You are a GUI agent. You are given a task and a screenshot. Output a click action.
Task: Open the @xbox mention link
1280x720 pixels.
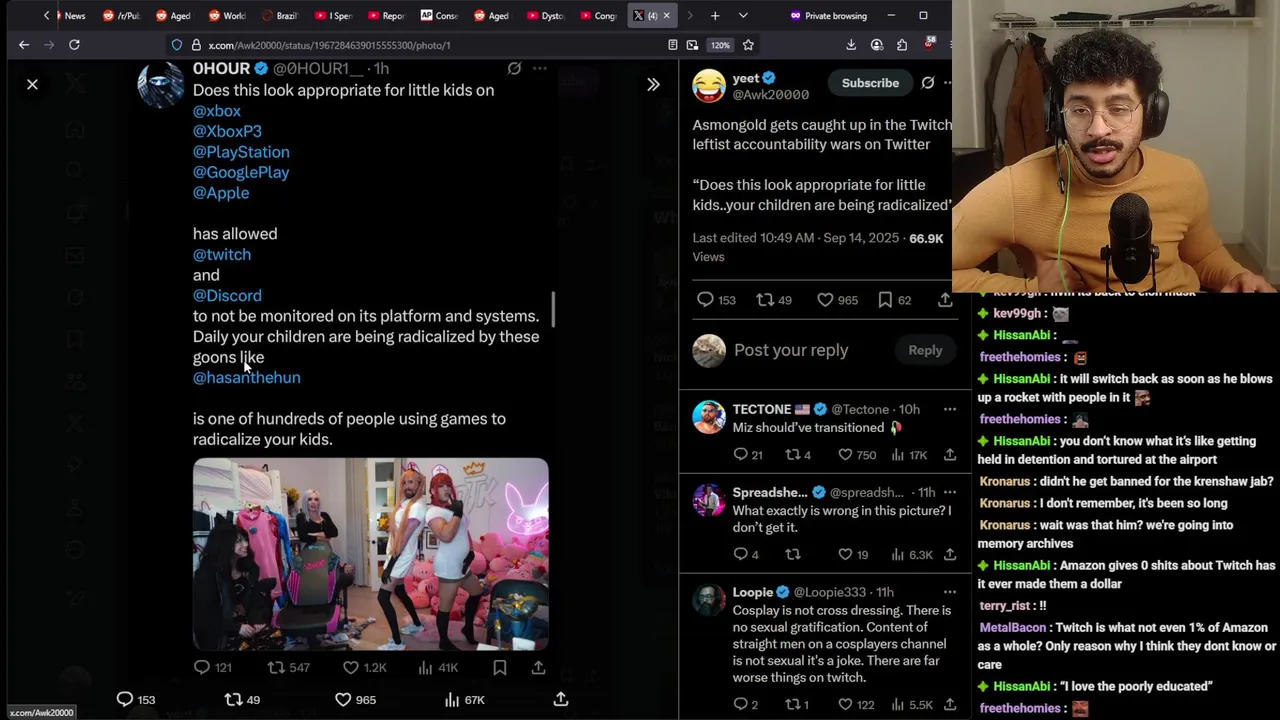(217, 111)
